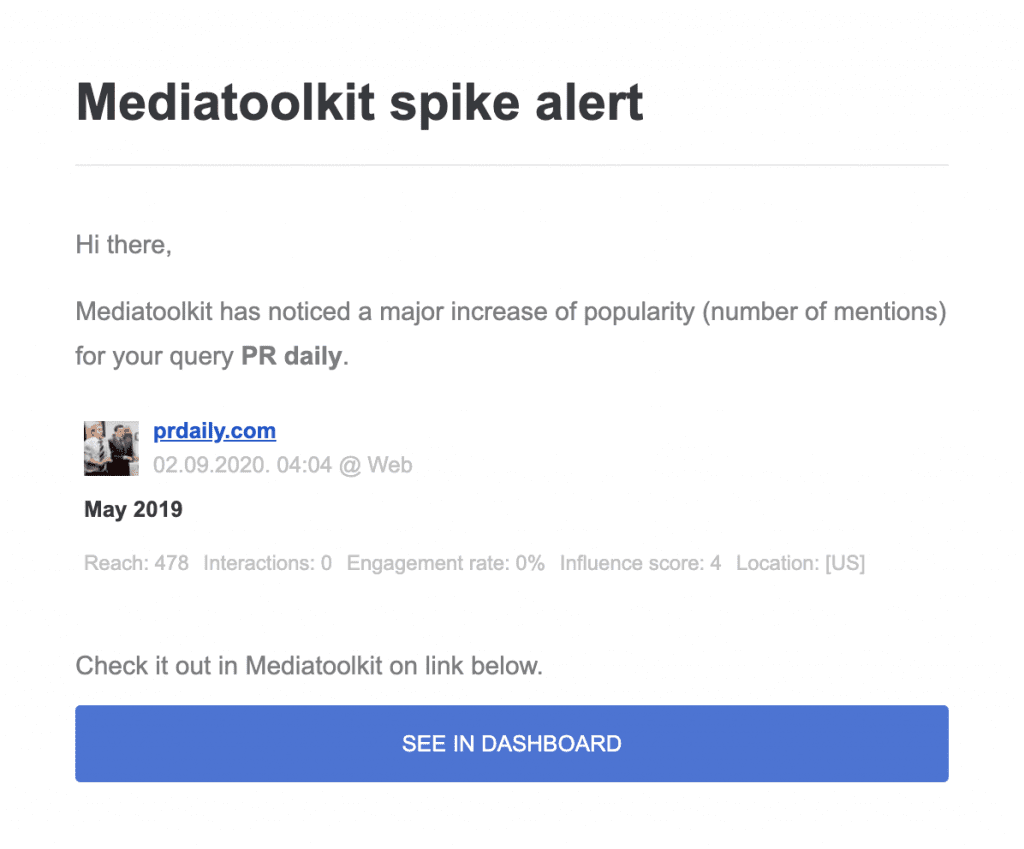Select the prdaily.com article thumbnail
1024x849 pixels.
pos(110,448)
